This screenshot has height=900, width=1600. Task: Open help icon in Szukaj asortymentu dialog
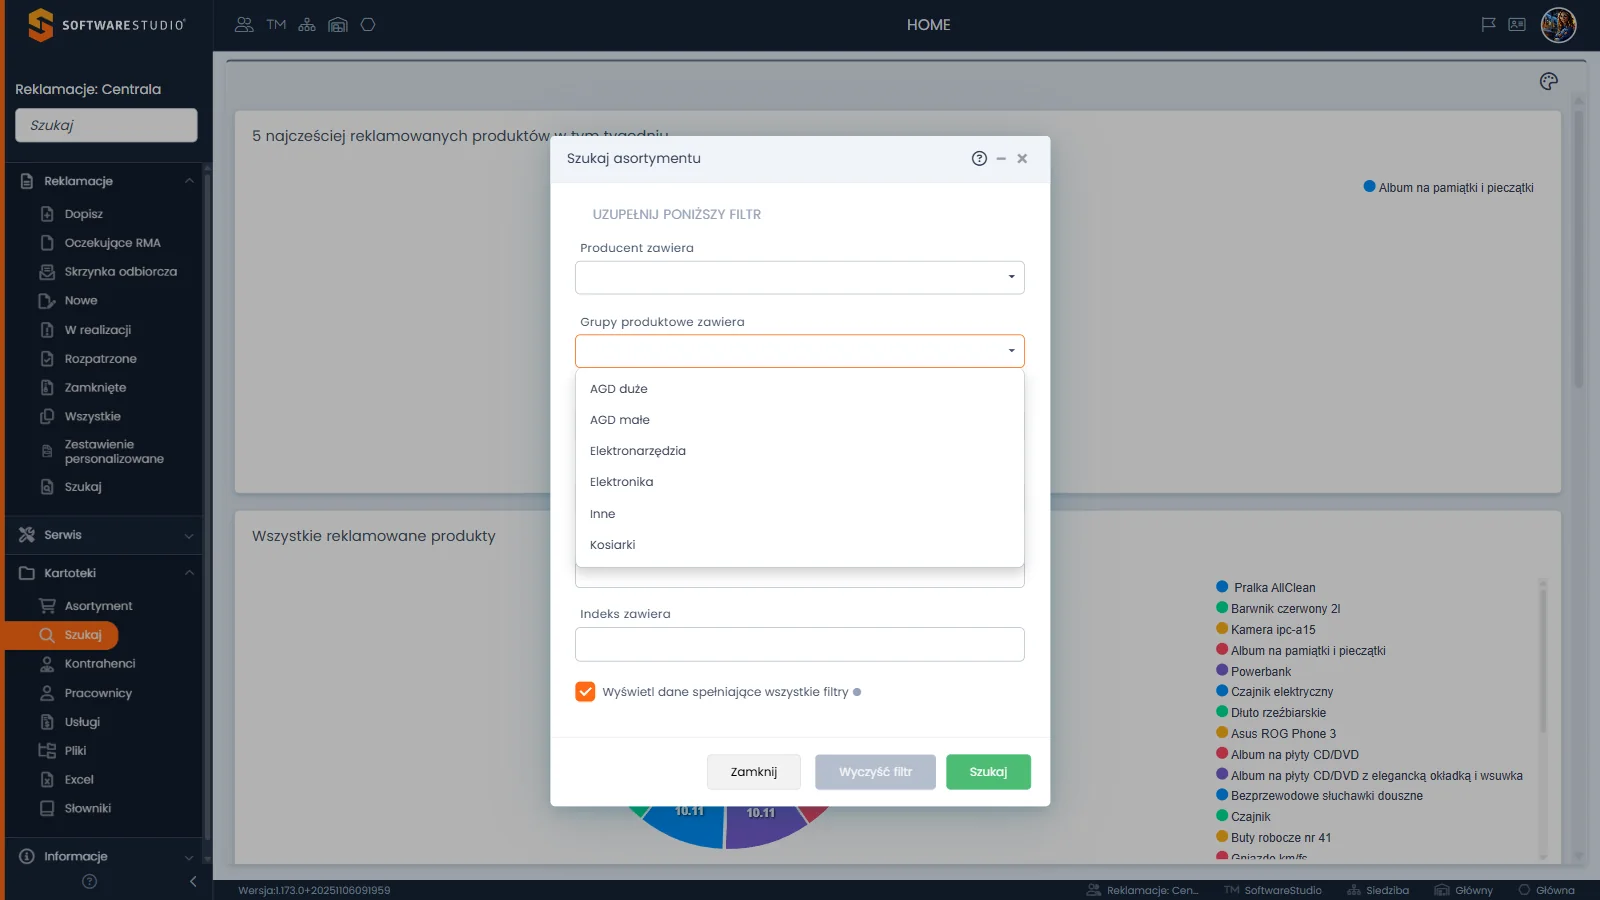tap(979, 158)
